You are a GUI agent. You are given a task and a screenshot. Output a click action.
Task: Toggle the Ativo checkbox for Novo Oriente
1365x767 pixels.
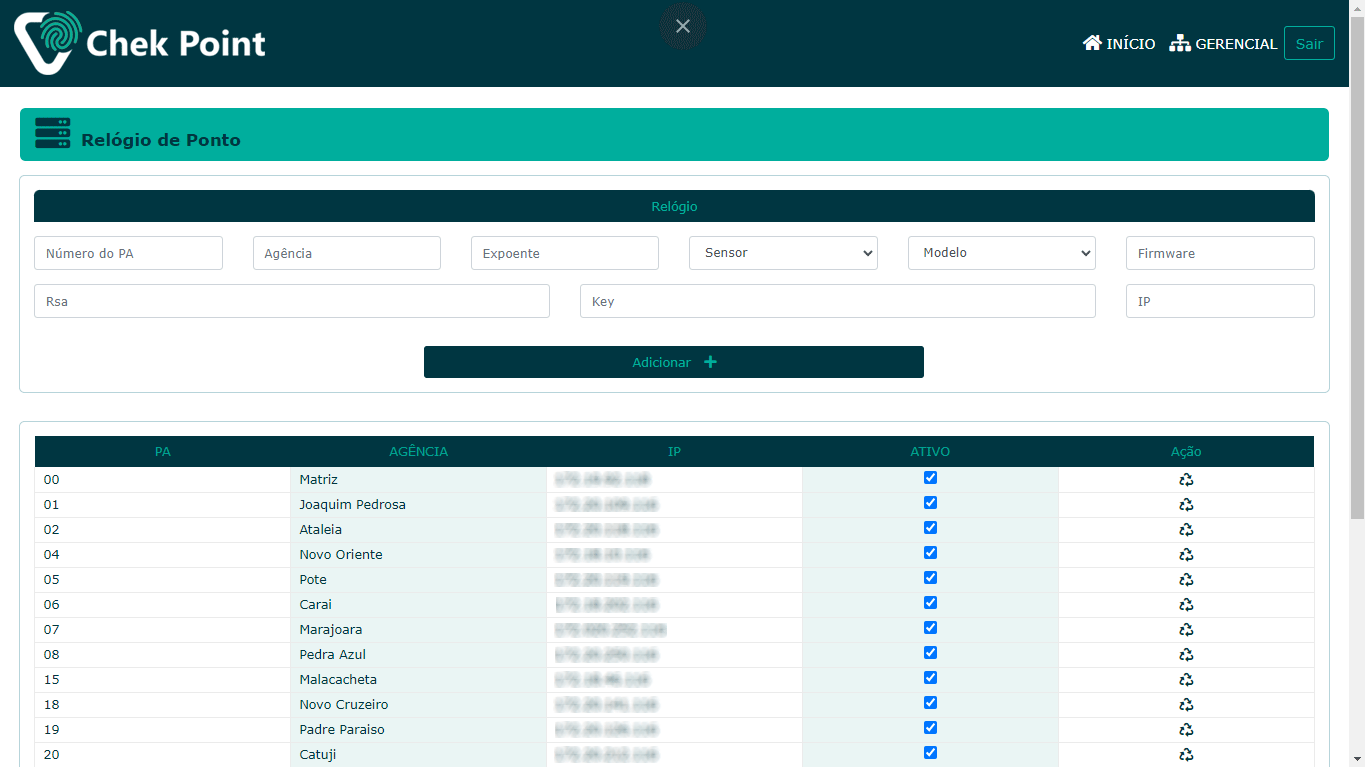[930, 553]
